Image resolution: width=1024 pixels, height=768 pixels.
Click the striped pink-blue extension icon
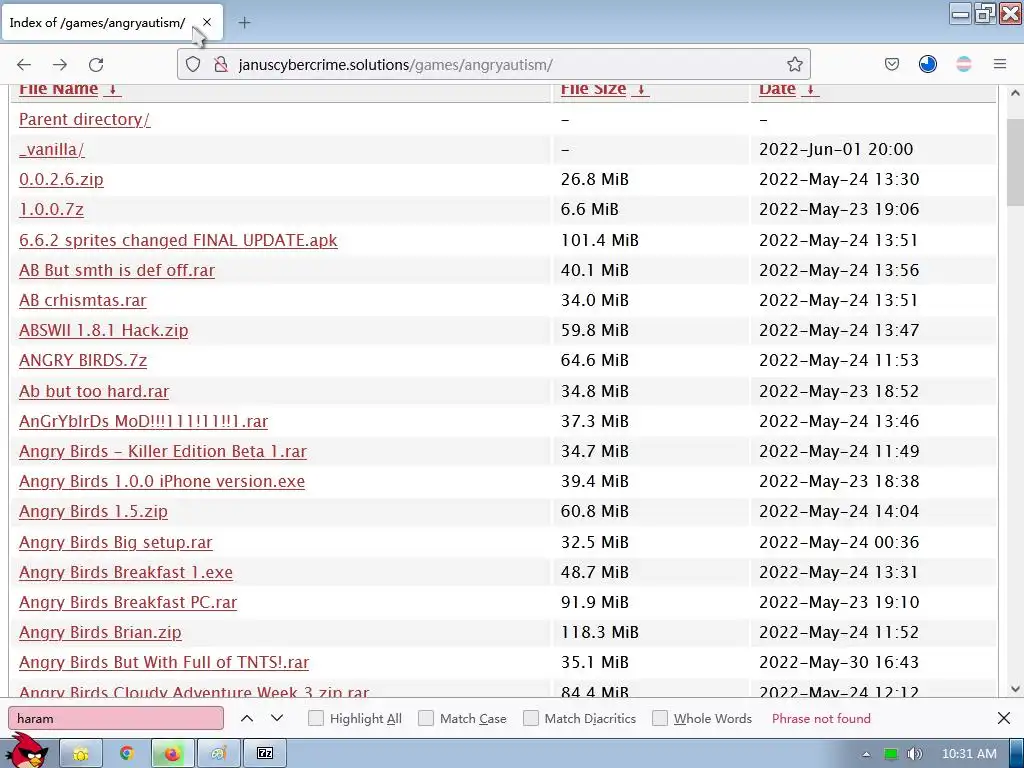click(963, 64)
